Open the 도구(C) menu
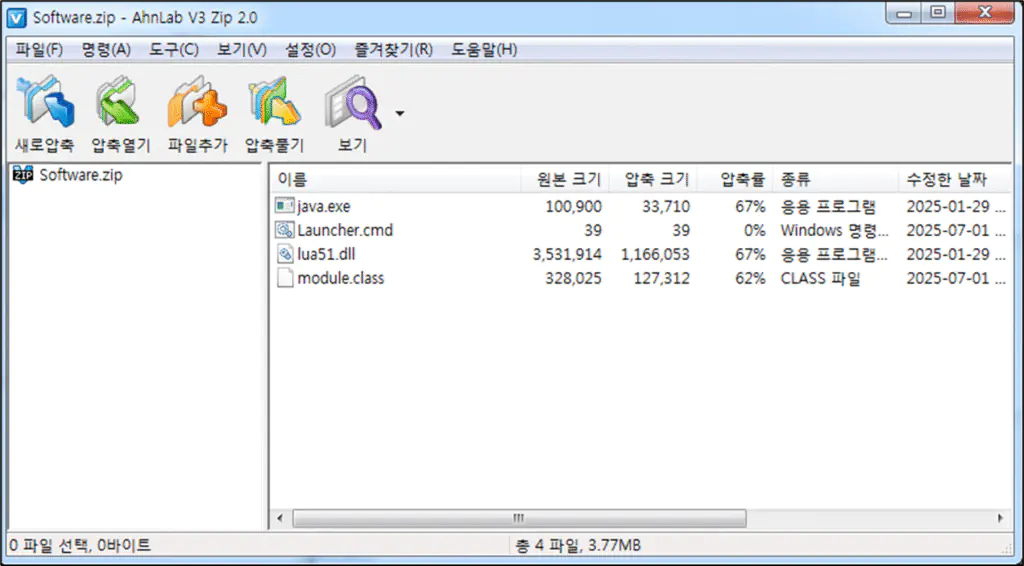Viewport: 1024px width, 566px height. click(x=174, y=50)
